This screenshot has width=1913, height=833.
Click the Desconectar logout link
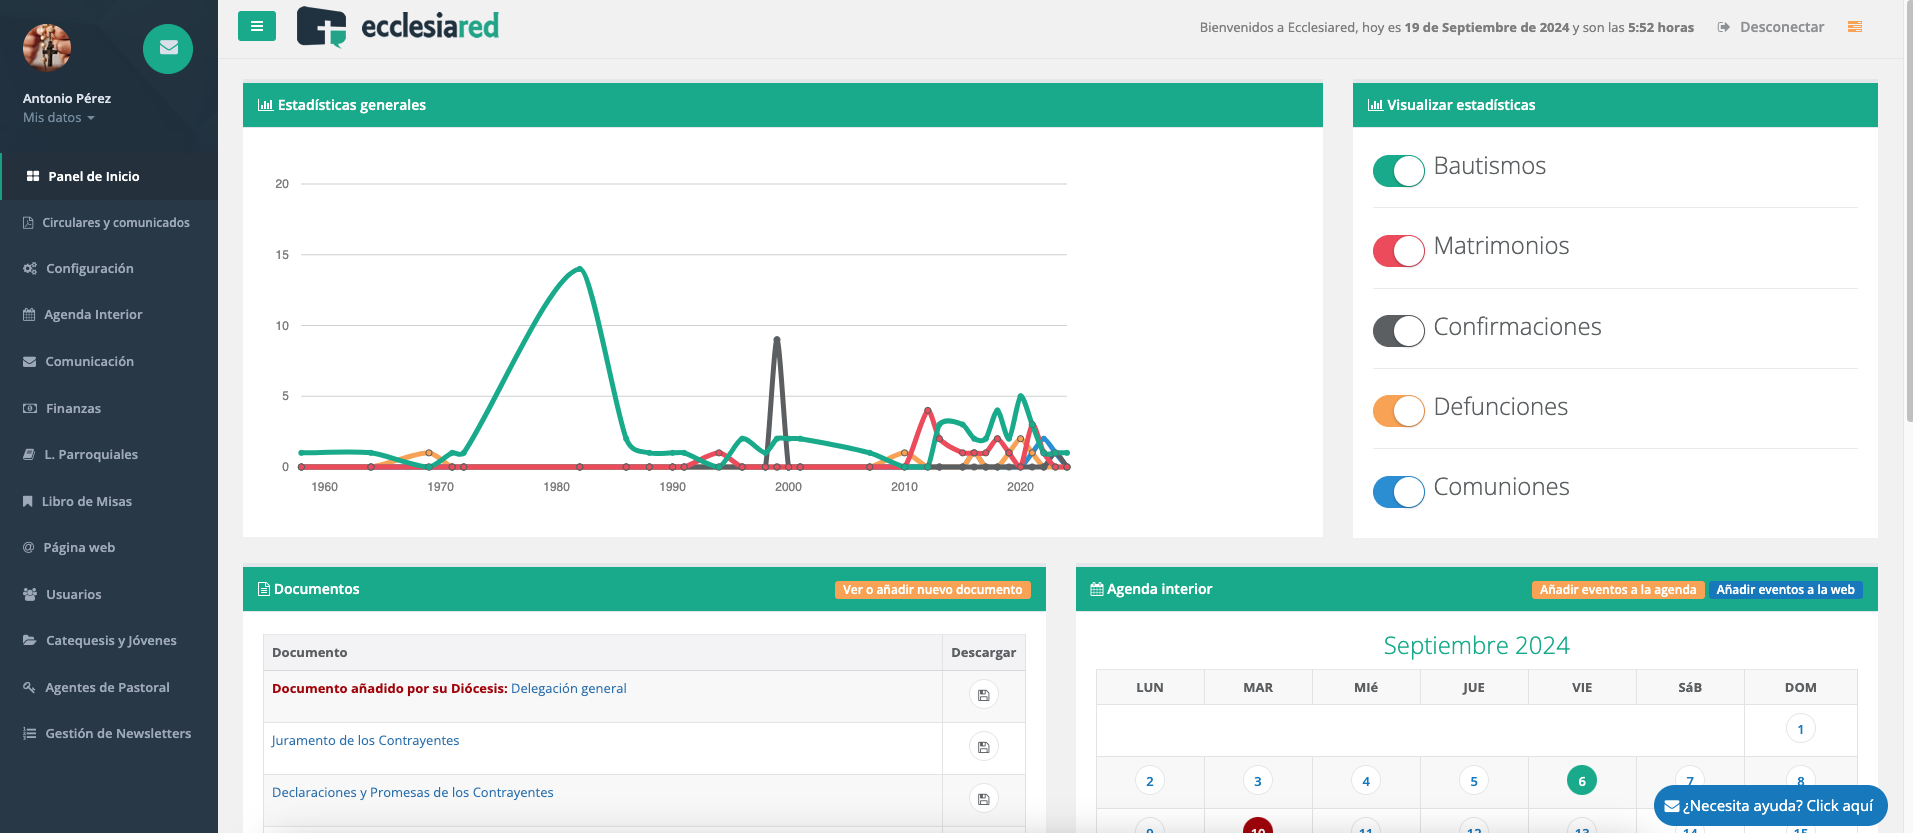pos(1771,27)
